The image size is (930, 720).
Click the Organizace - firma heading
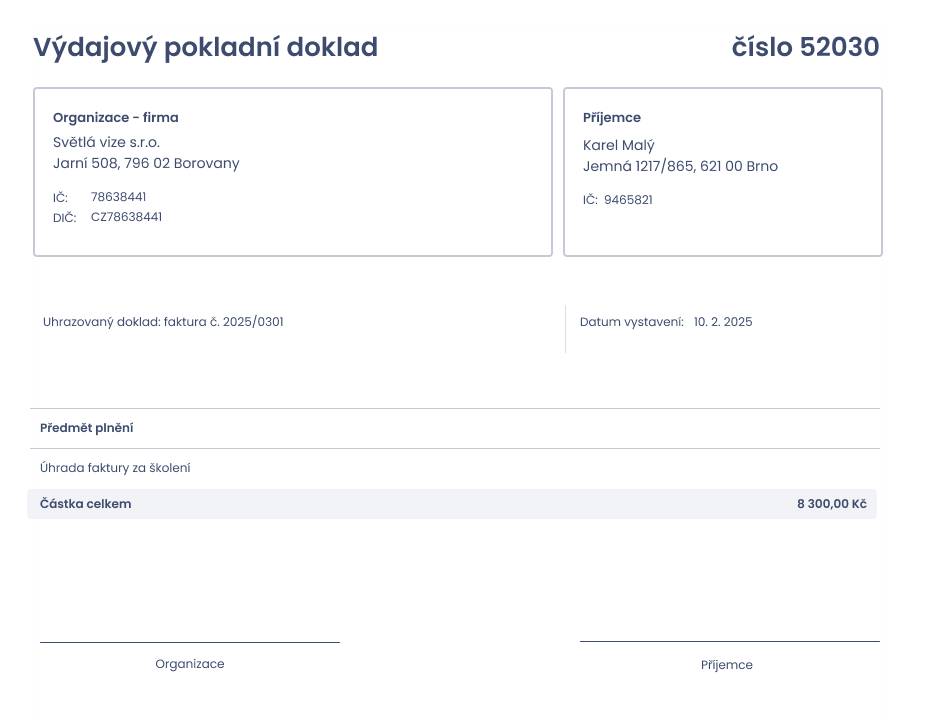point(116,117)
